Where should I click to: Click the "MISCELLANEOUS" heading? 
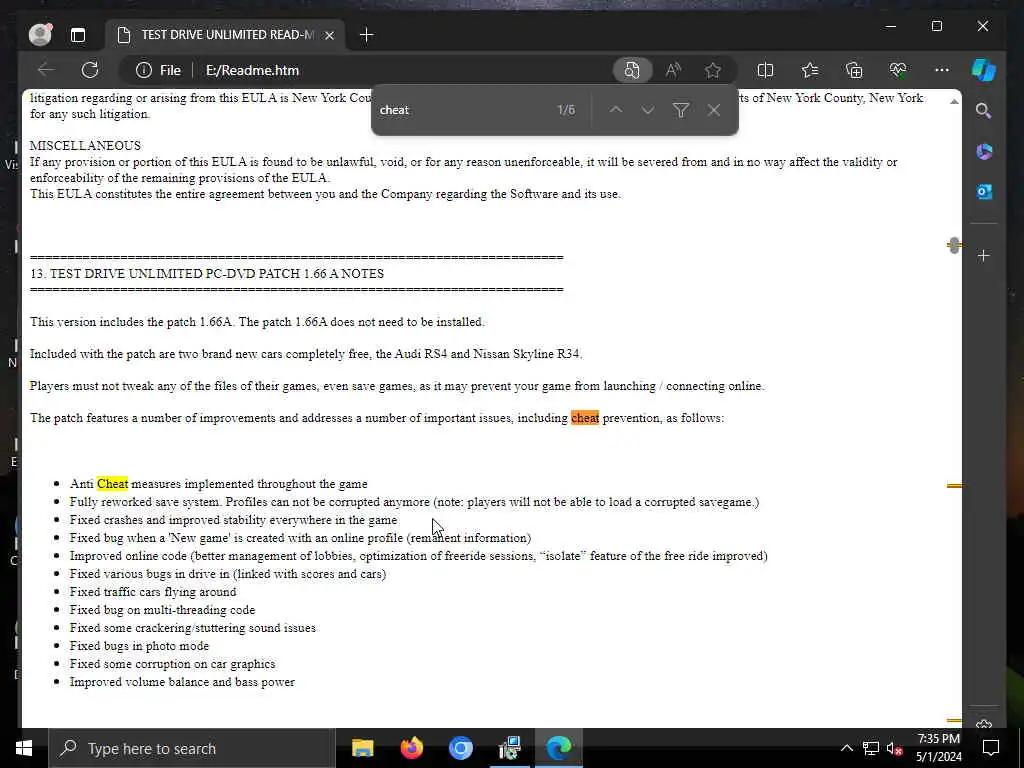pyautogui.click(x=85, y=146)
